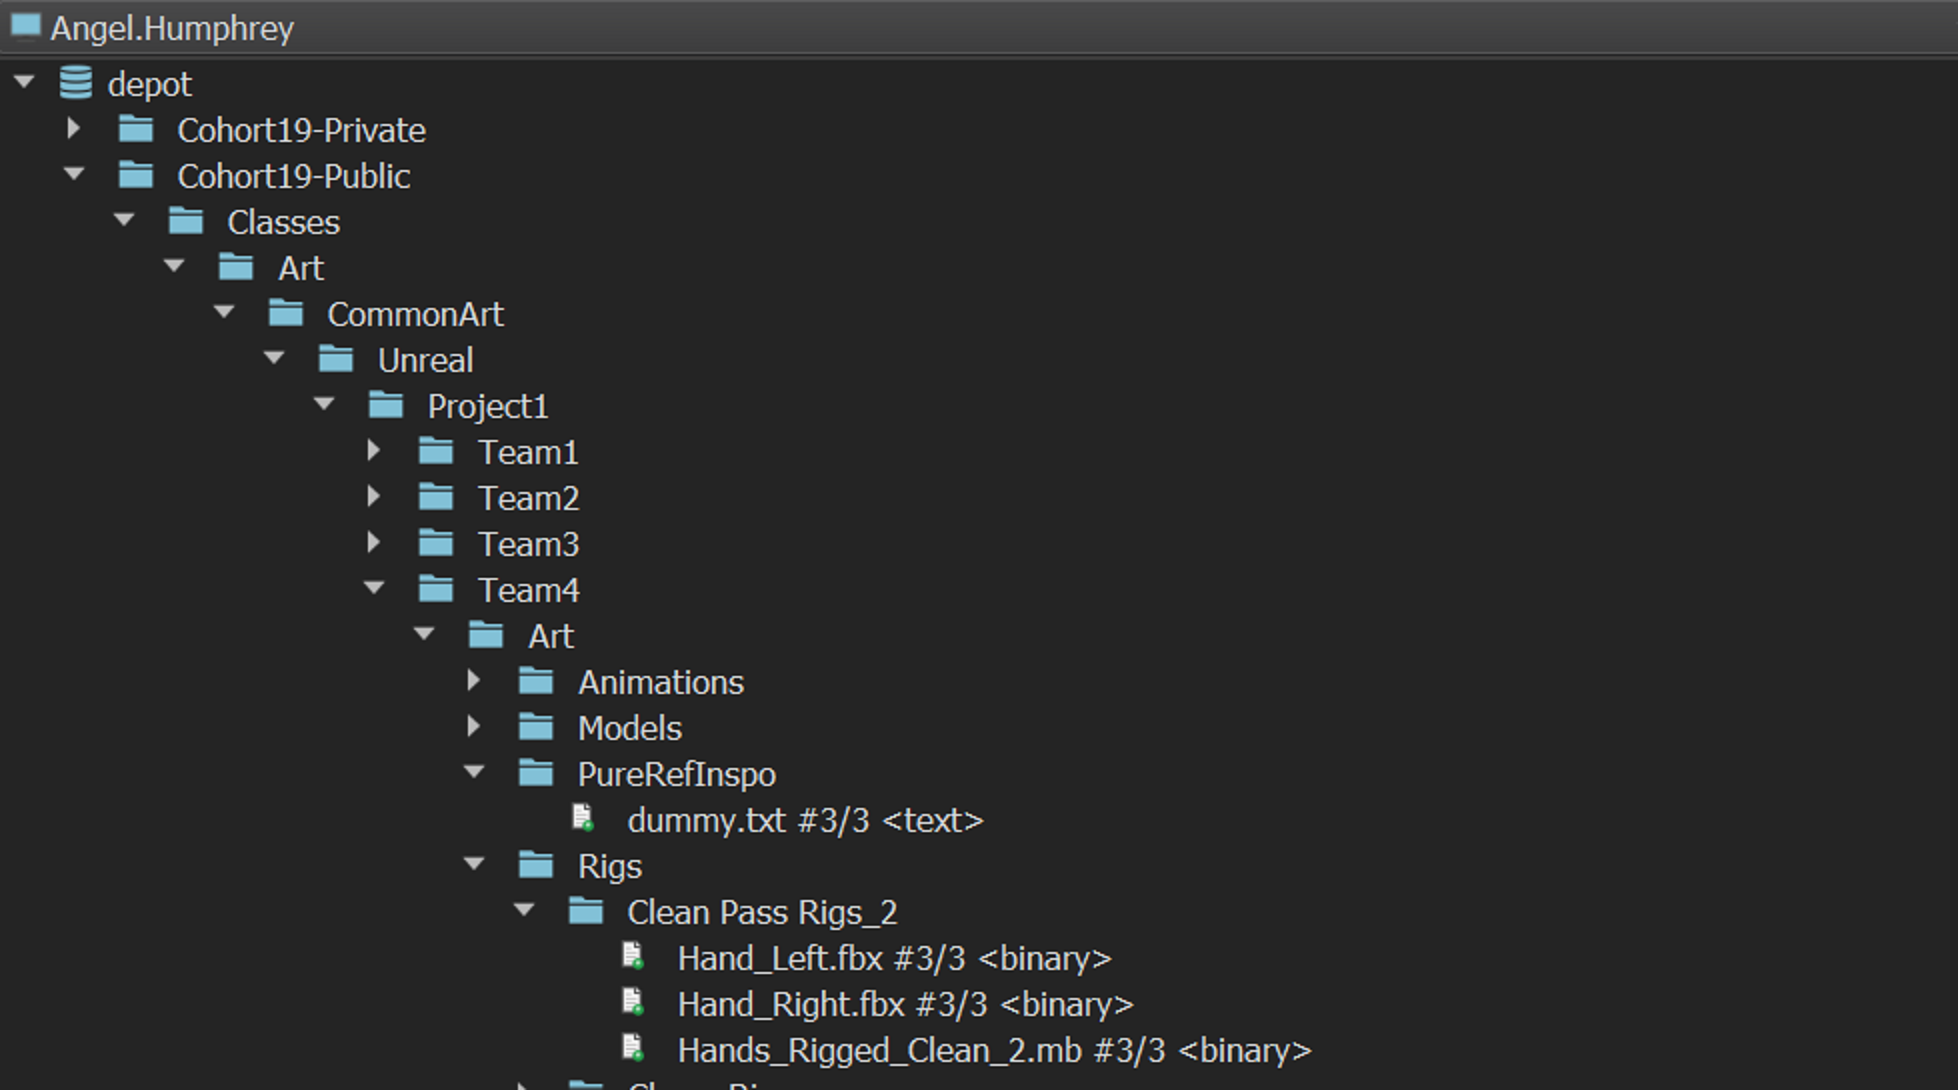Select the Project1 folder label
The height and width of the screenshot is (1090, 1958).
487,406
